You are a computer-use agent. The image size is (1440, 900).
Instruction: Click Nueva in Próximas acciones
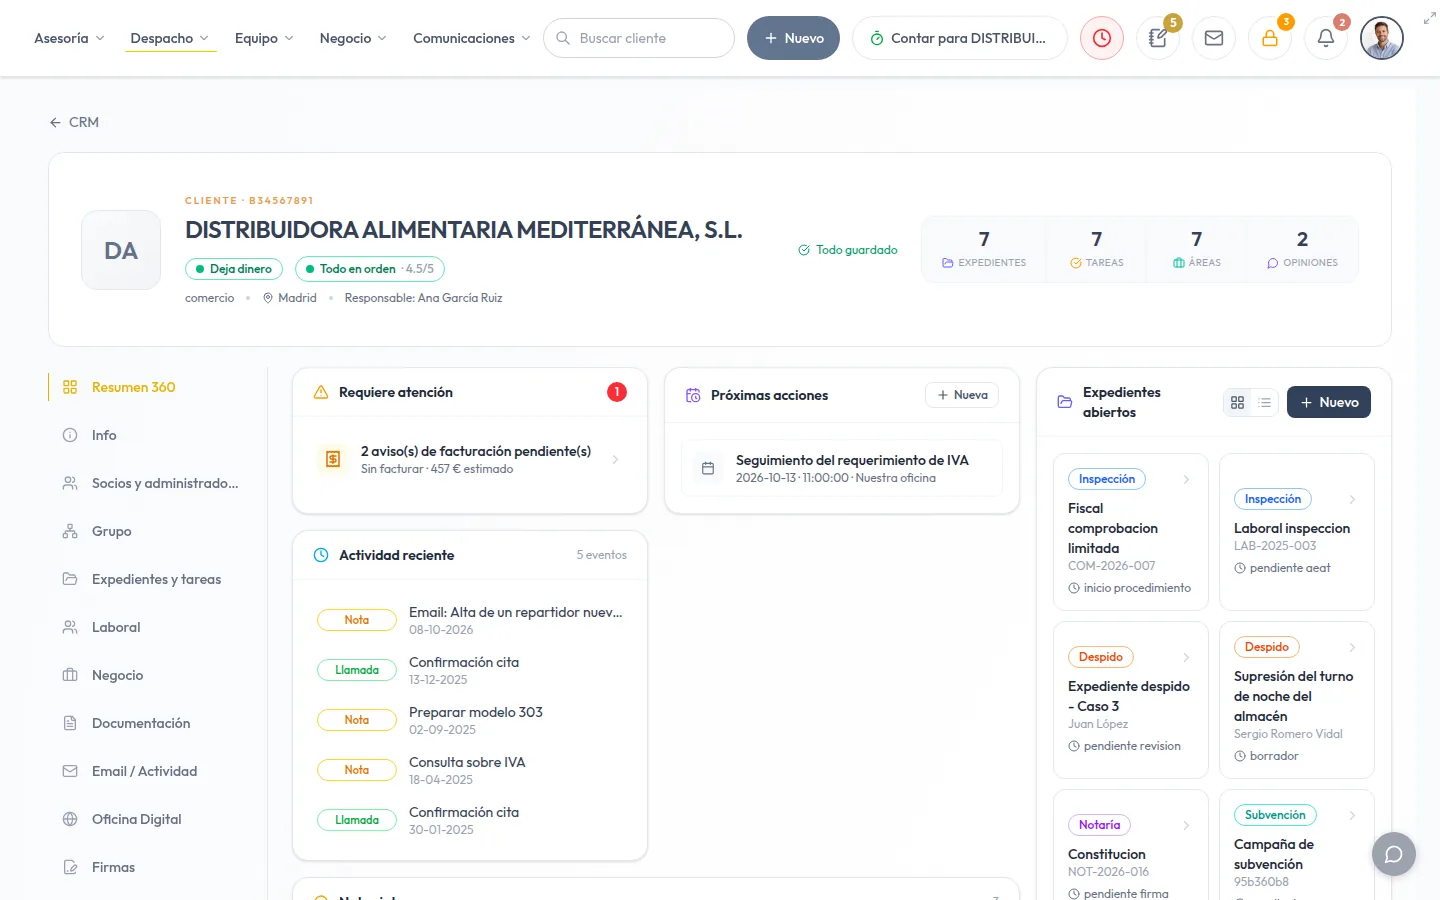pyautogui.click(x=962, y=395)
